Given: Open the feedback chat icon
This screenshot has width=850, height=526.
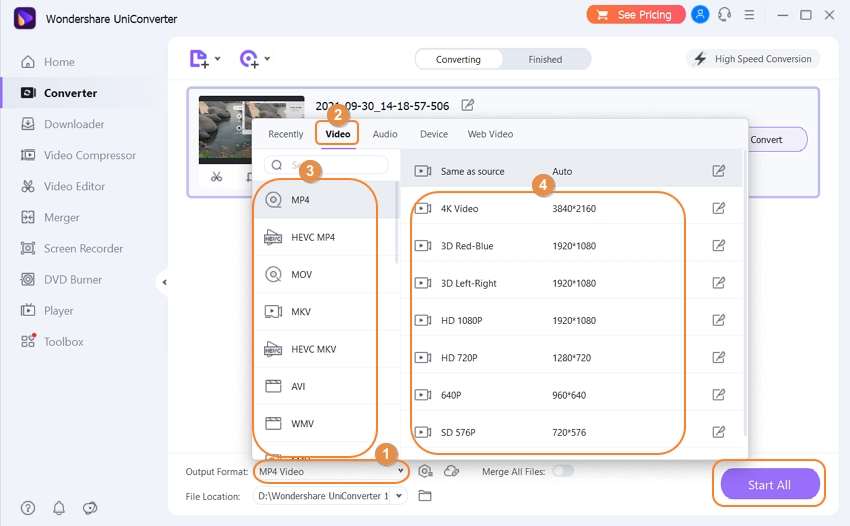Looking at the screenshot, I should coord(90,508).
